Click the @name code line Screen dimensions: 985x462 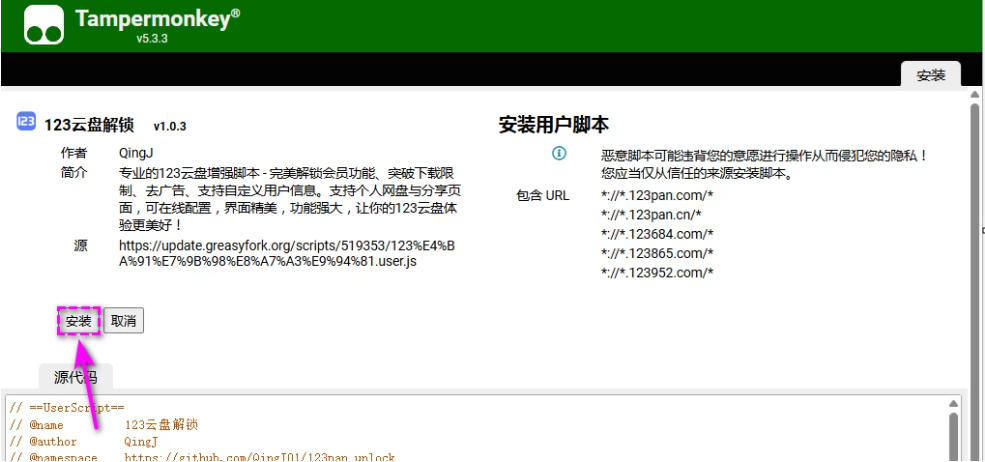[x=104, y=425]
